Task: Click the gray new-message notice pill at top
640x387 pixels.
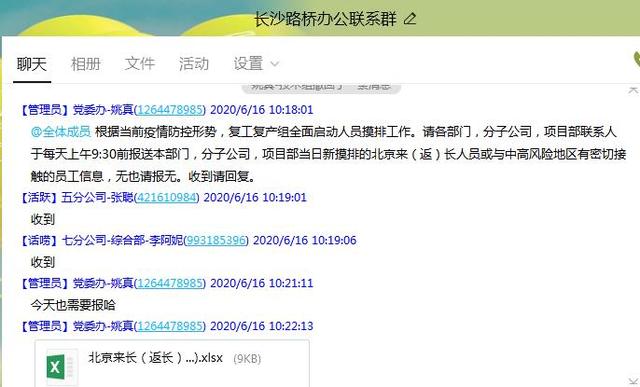Action: coord(321,88)
